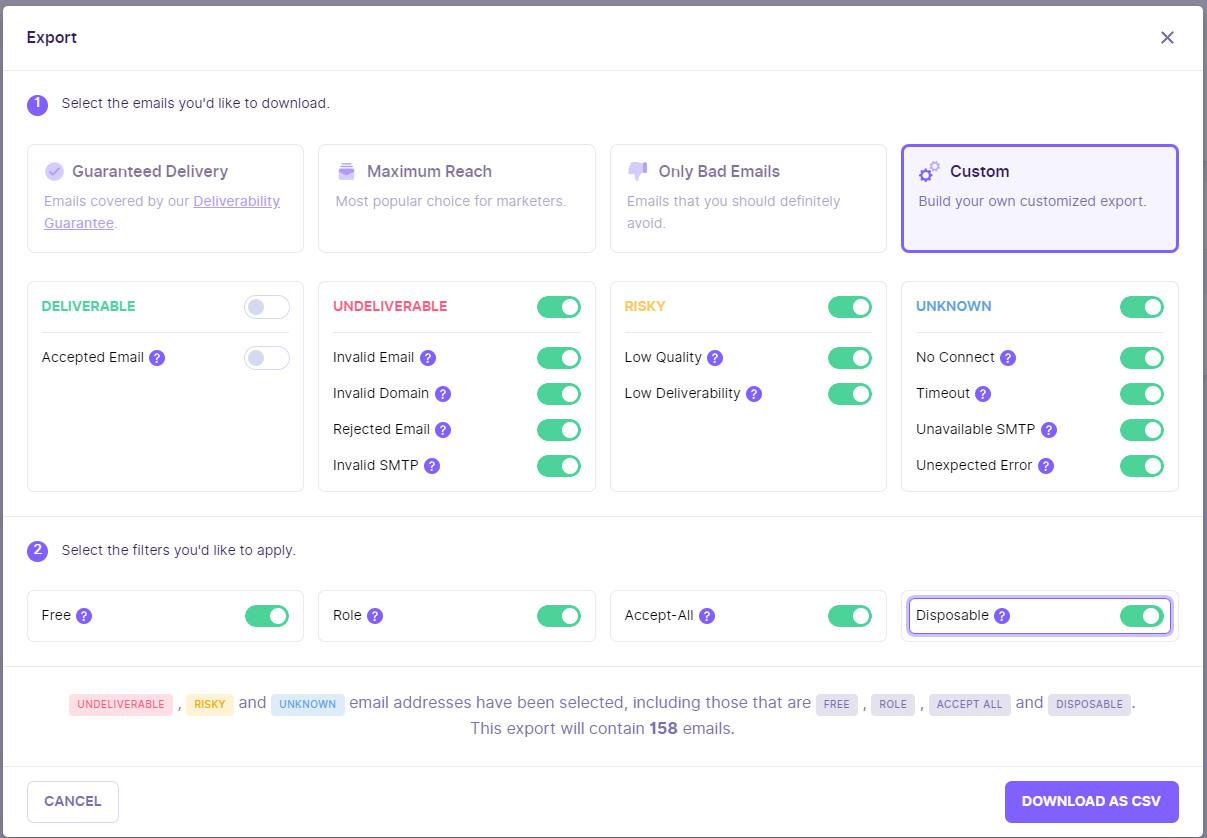Show info icon for Unavailable SMTP
The width and height of the screenshot is (1207, 838).
(x=1049, y=430)
